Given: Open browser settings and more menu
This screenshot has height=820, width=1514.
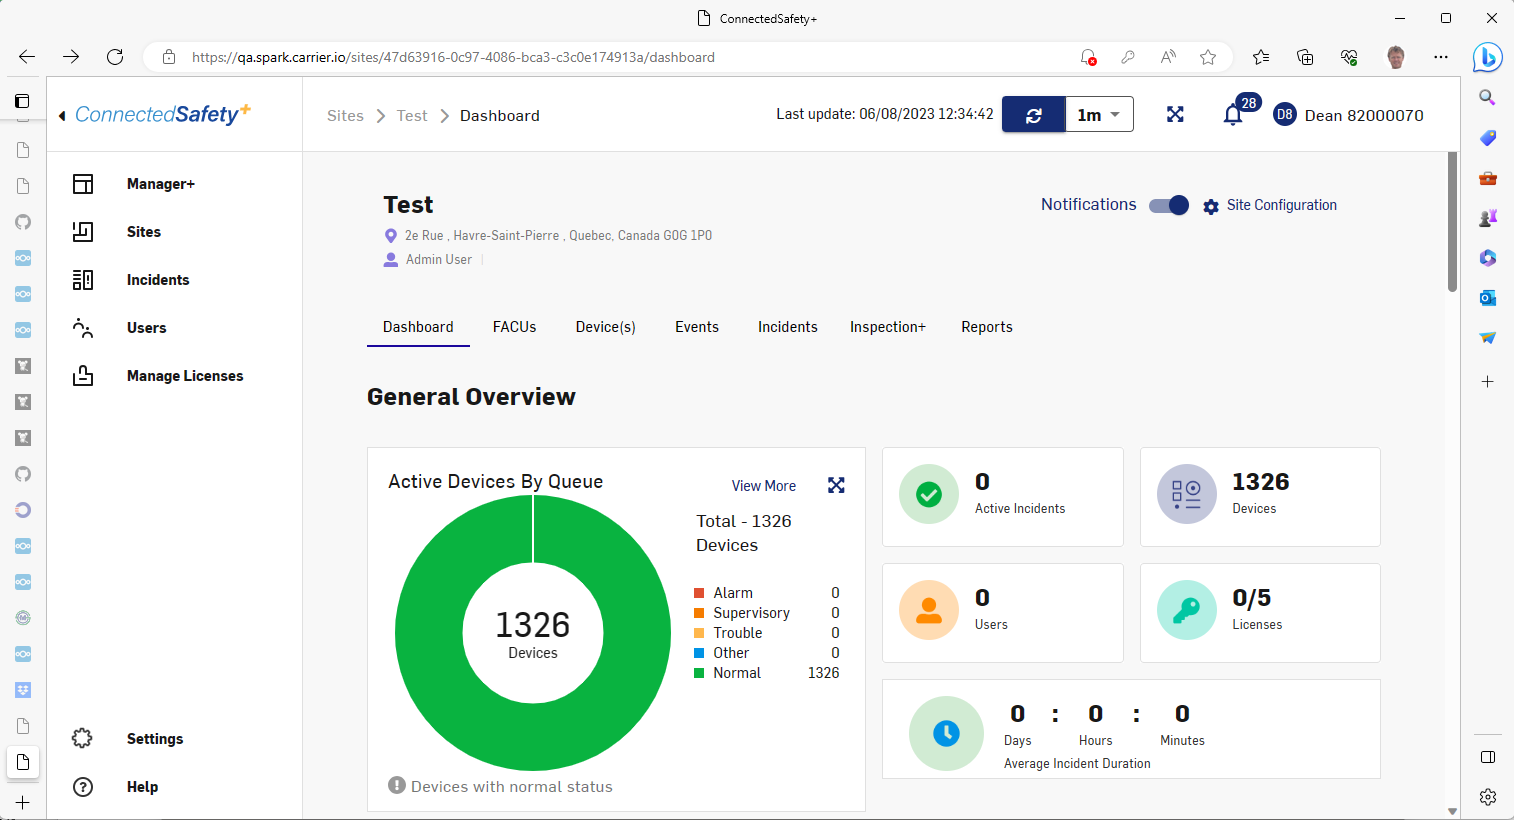Looking at the screenshot, I should pos(1441,57).
